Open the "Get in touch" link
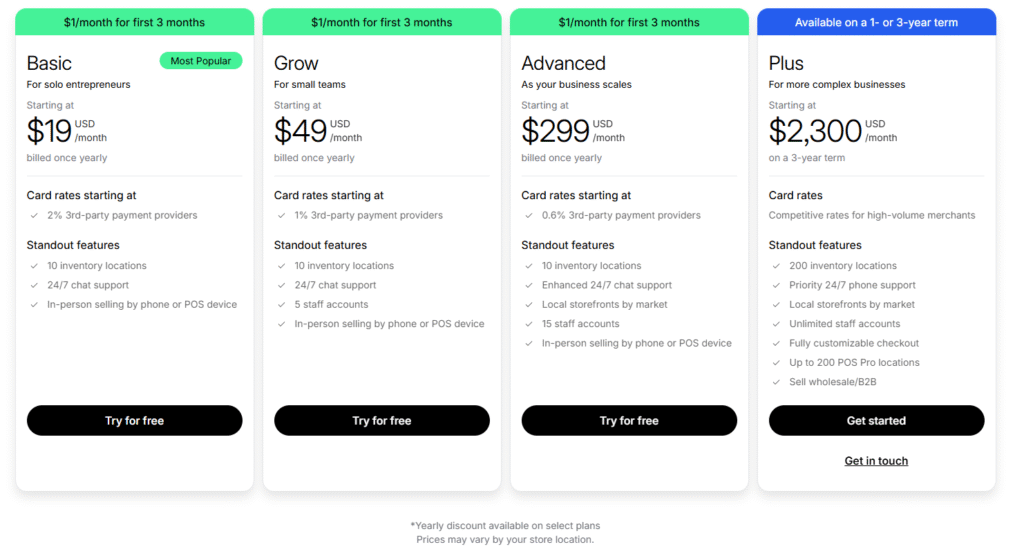 [x=876, y=461]
